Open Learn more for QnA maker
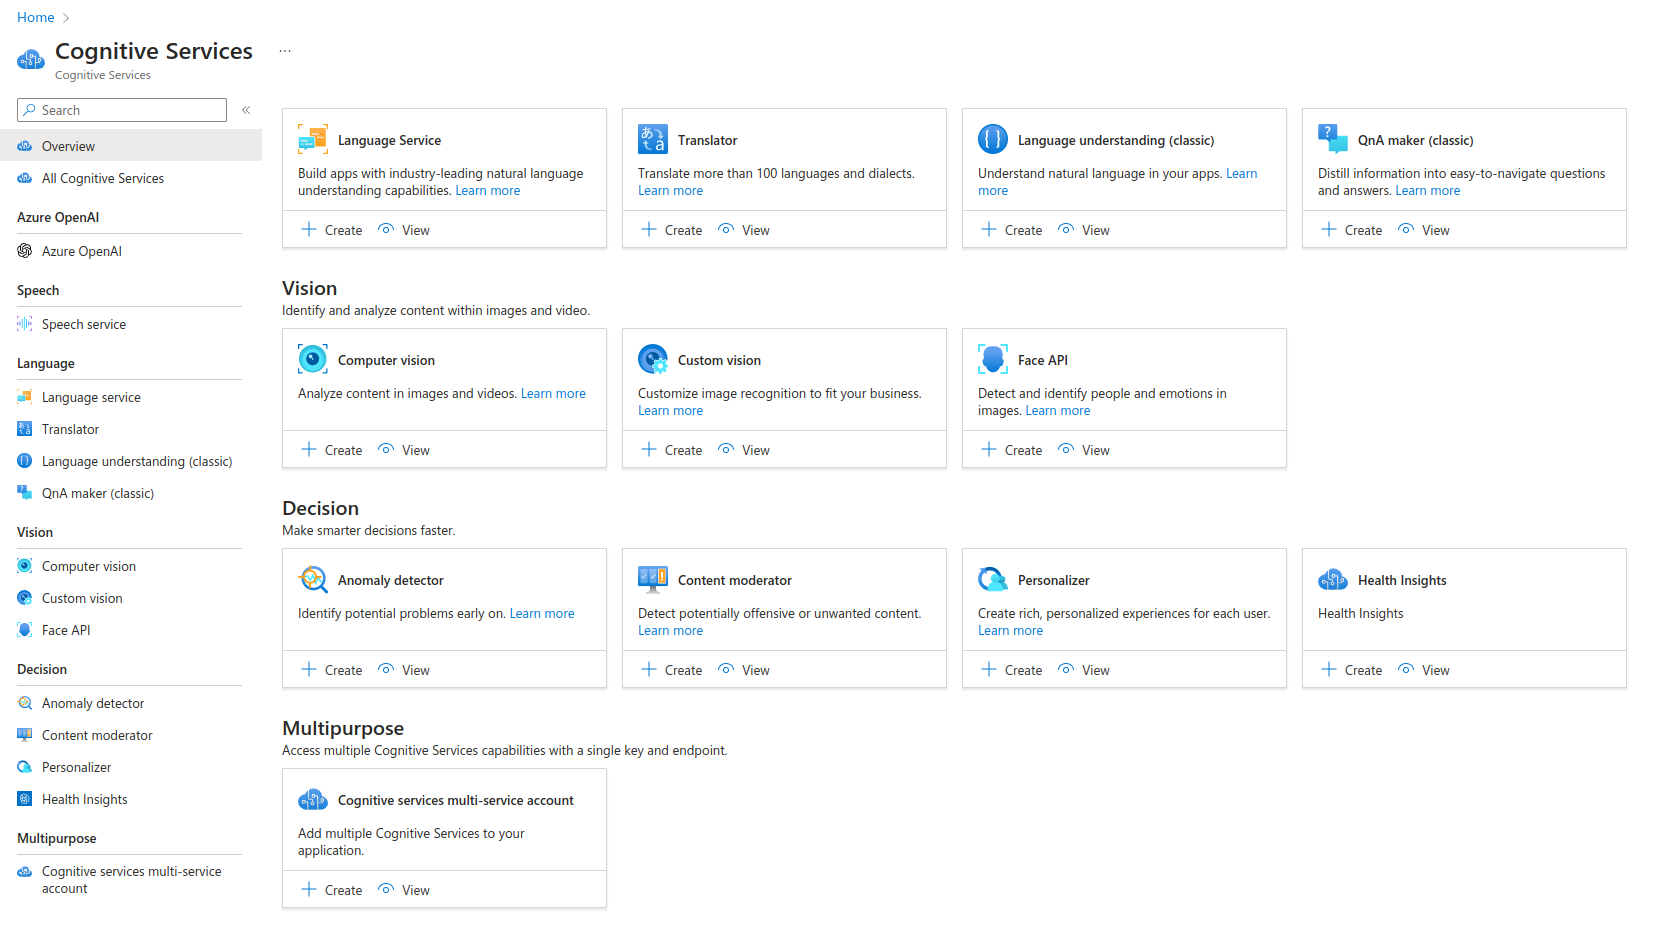Viewport: 1665px width, 943px height. [x=1428, y=191]
